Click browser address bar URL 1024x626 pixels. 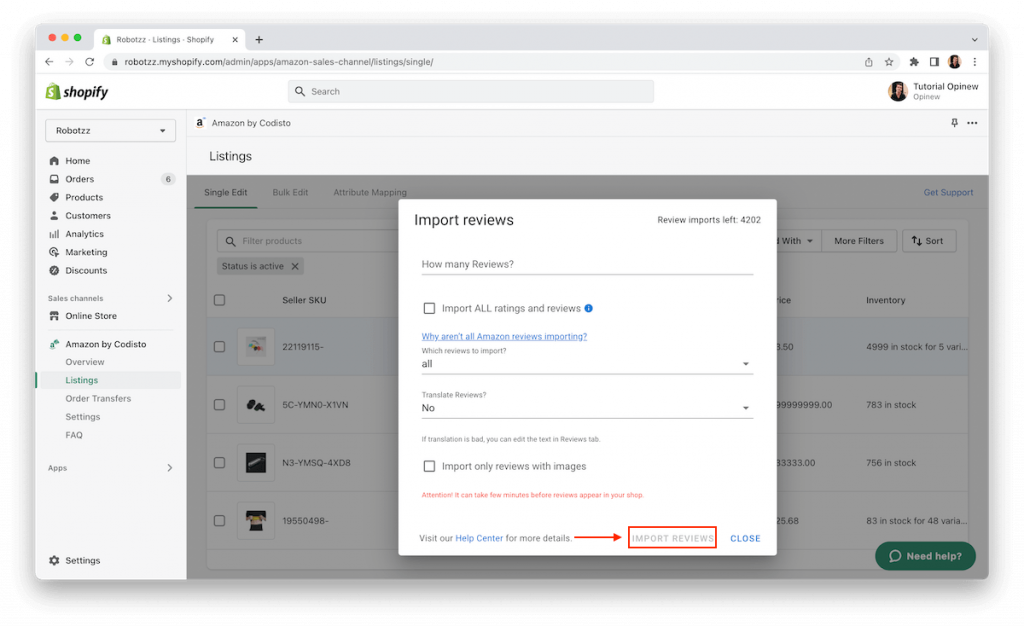point(279,62)
